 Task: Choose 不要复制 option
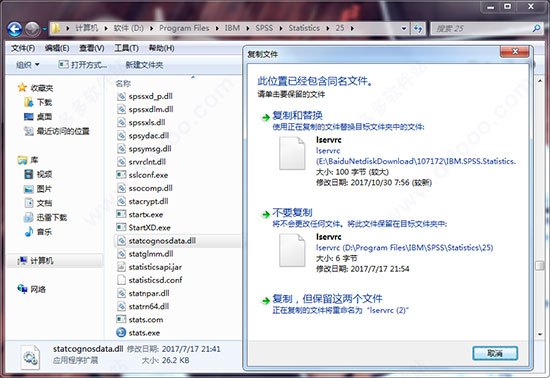pos(292,212)
